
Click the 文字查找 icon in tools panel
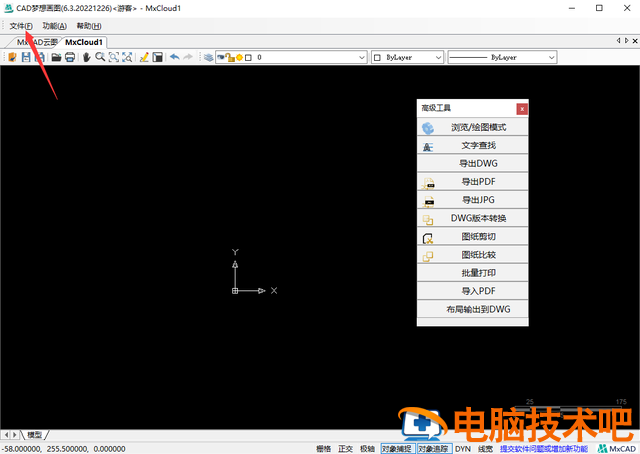(428, 147)
